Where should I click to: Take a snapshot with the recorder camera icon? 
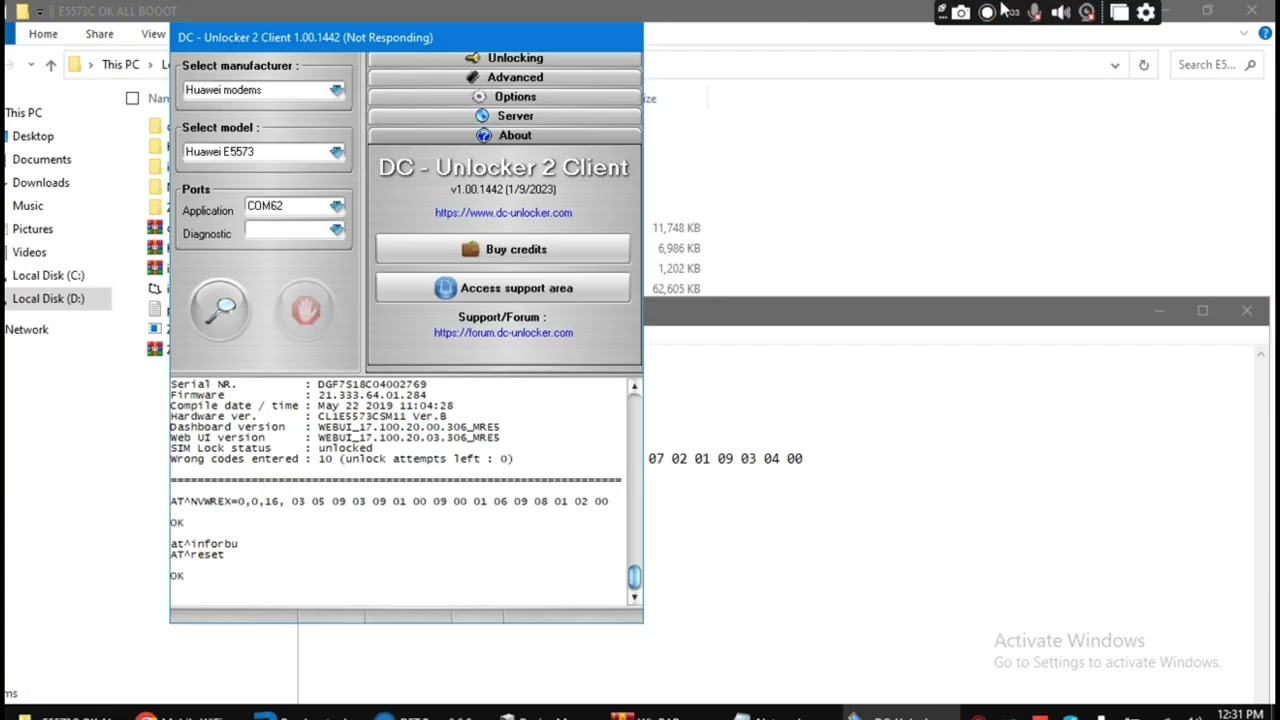(x=961, y=12)
